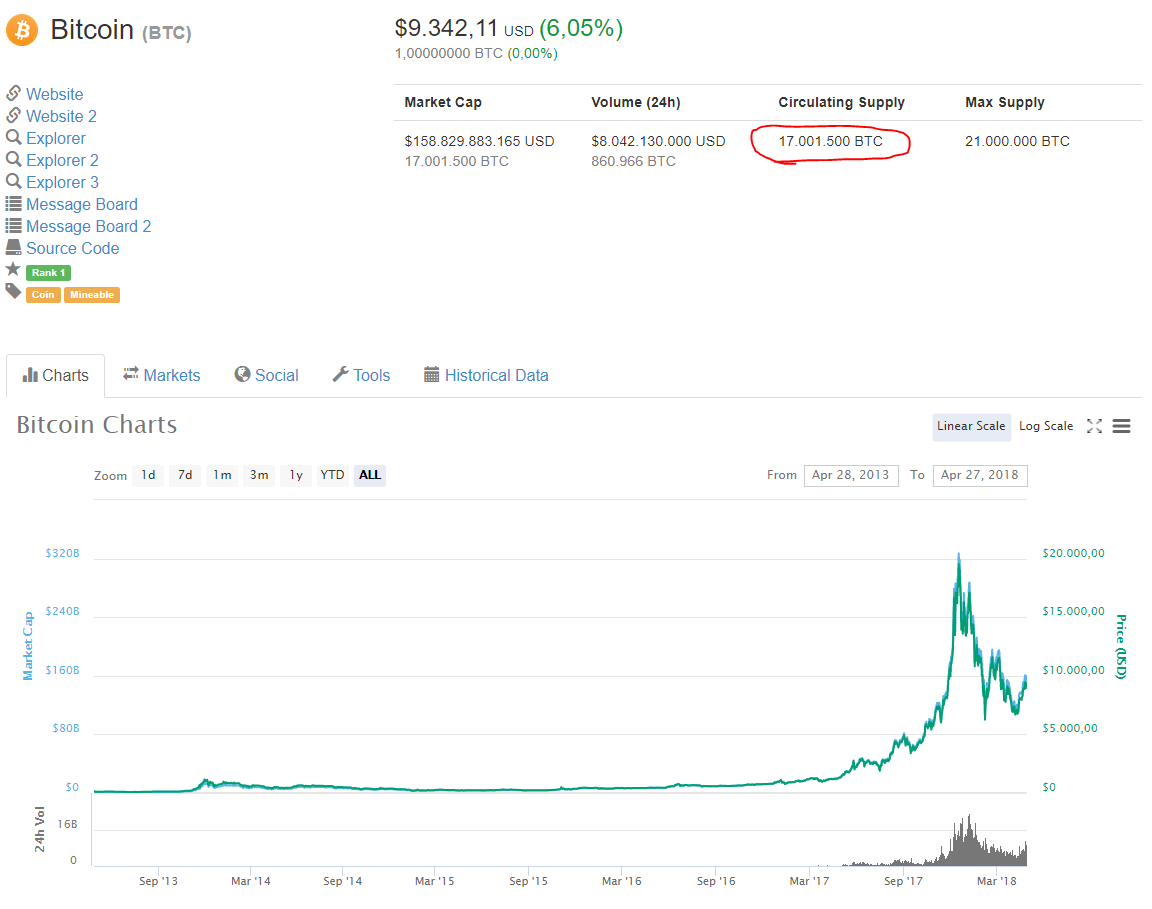Click the Mineable tag
This screenshot has width=1152, height=909.
(92, 295)
